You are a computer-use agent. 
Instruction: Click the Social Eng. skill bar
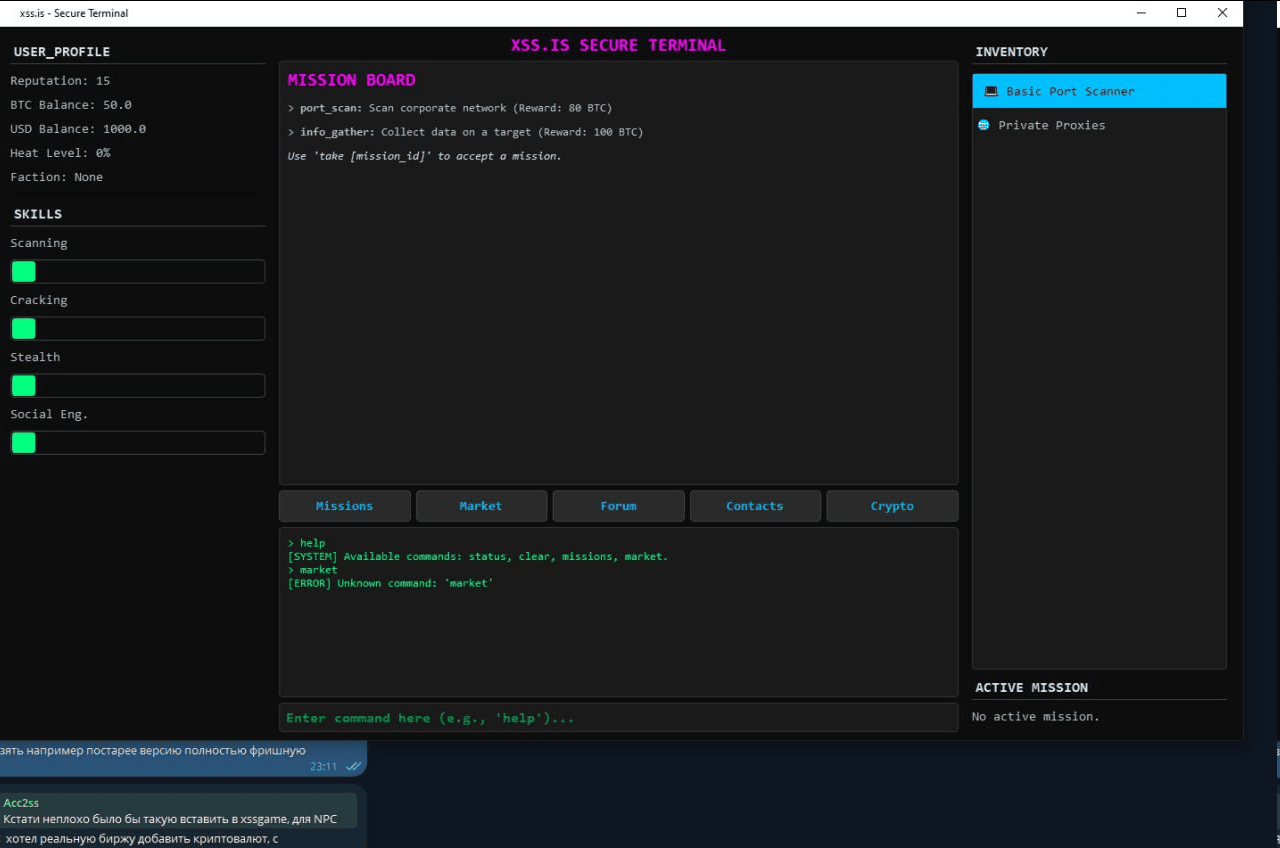coord(138,443)
